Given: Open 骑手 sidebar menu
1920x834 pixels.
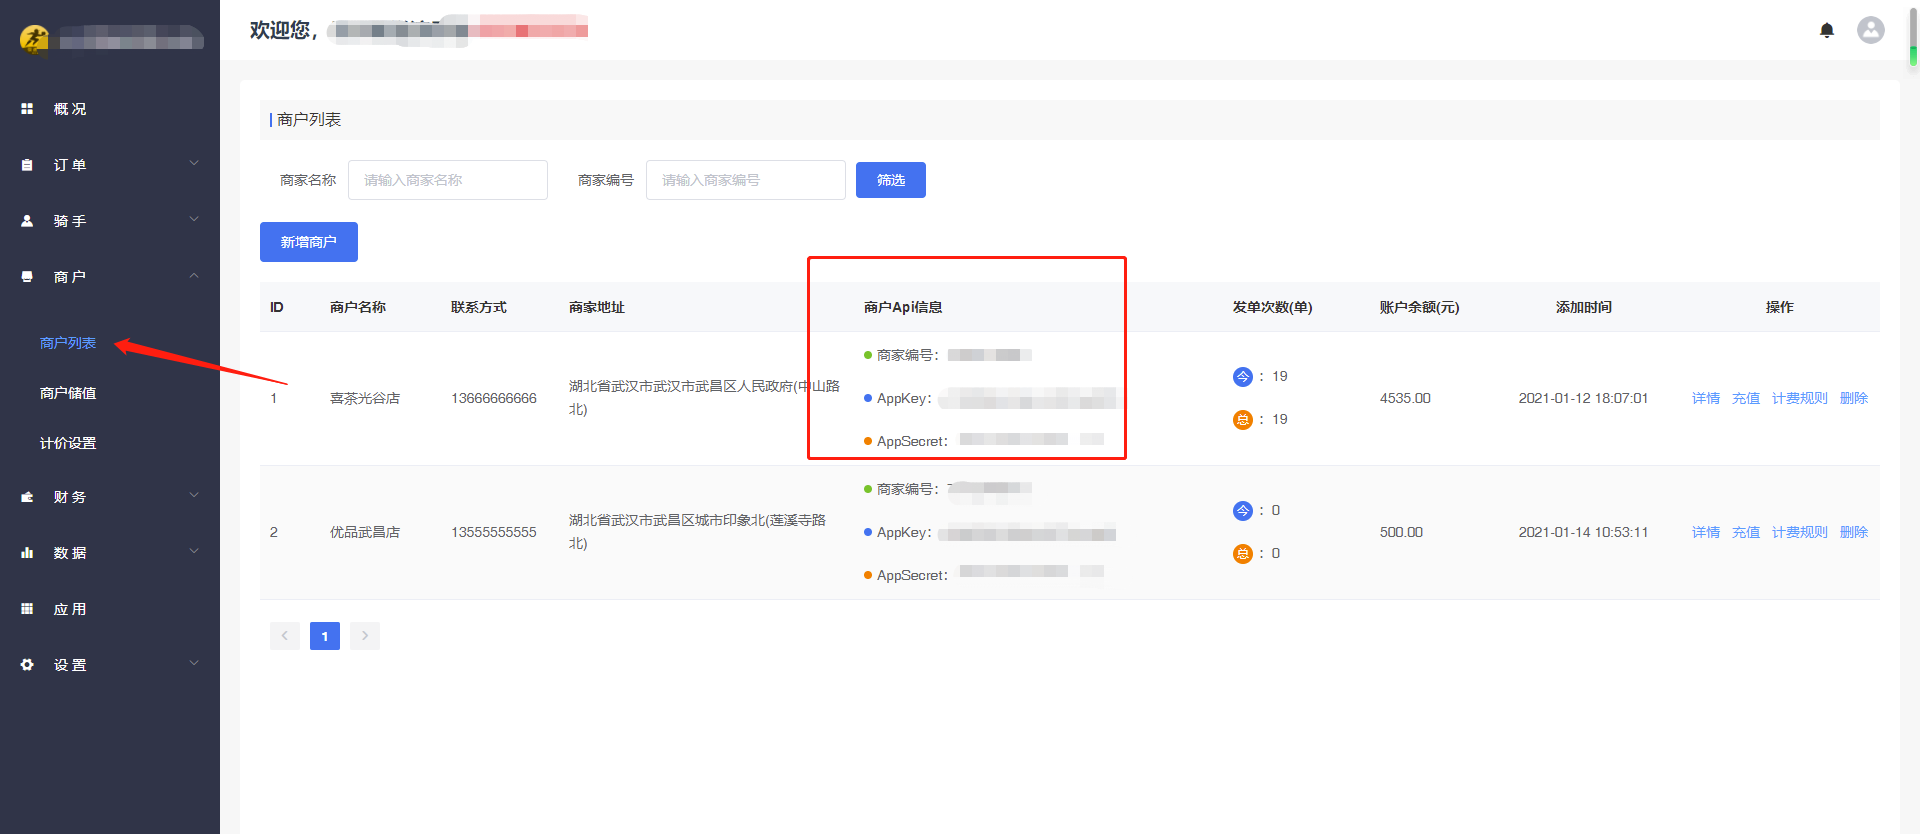Looking at the screenshot, I should [x=110, y=221].
